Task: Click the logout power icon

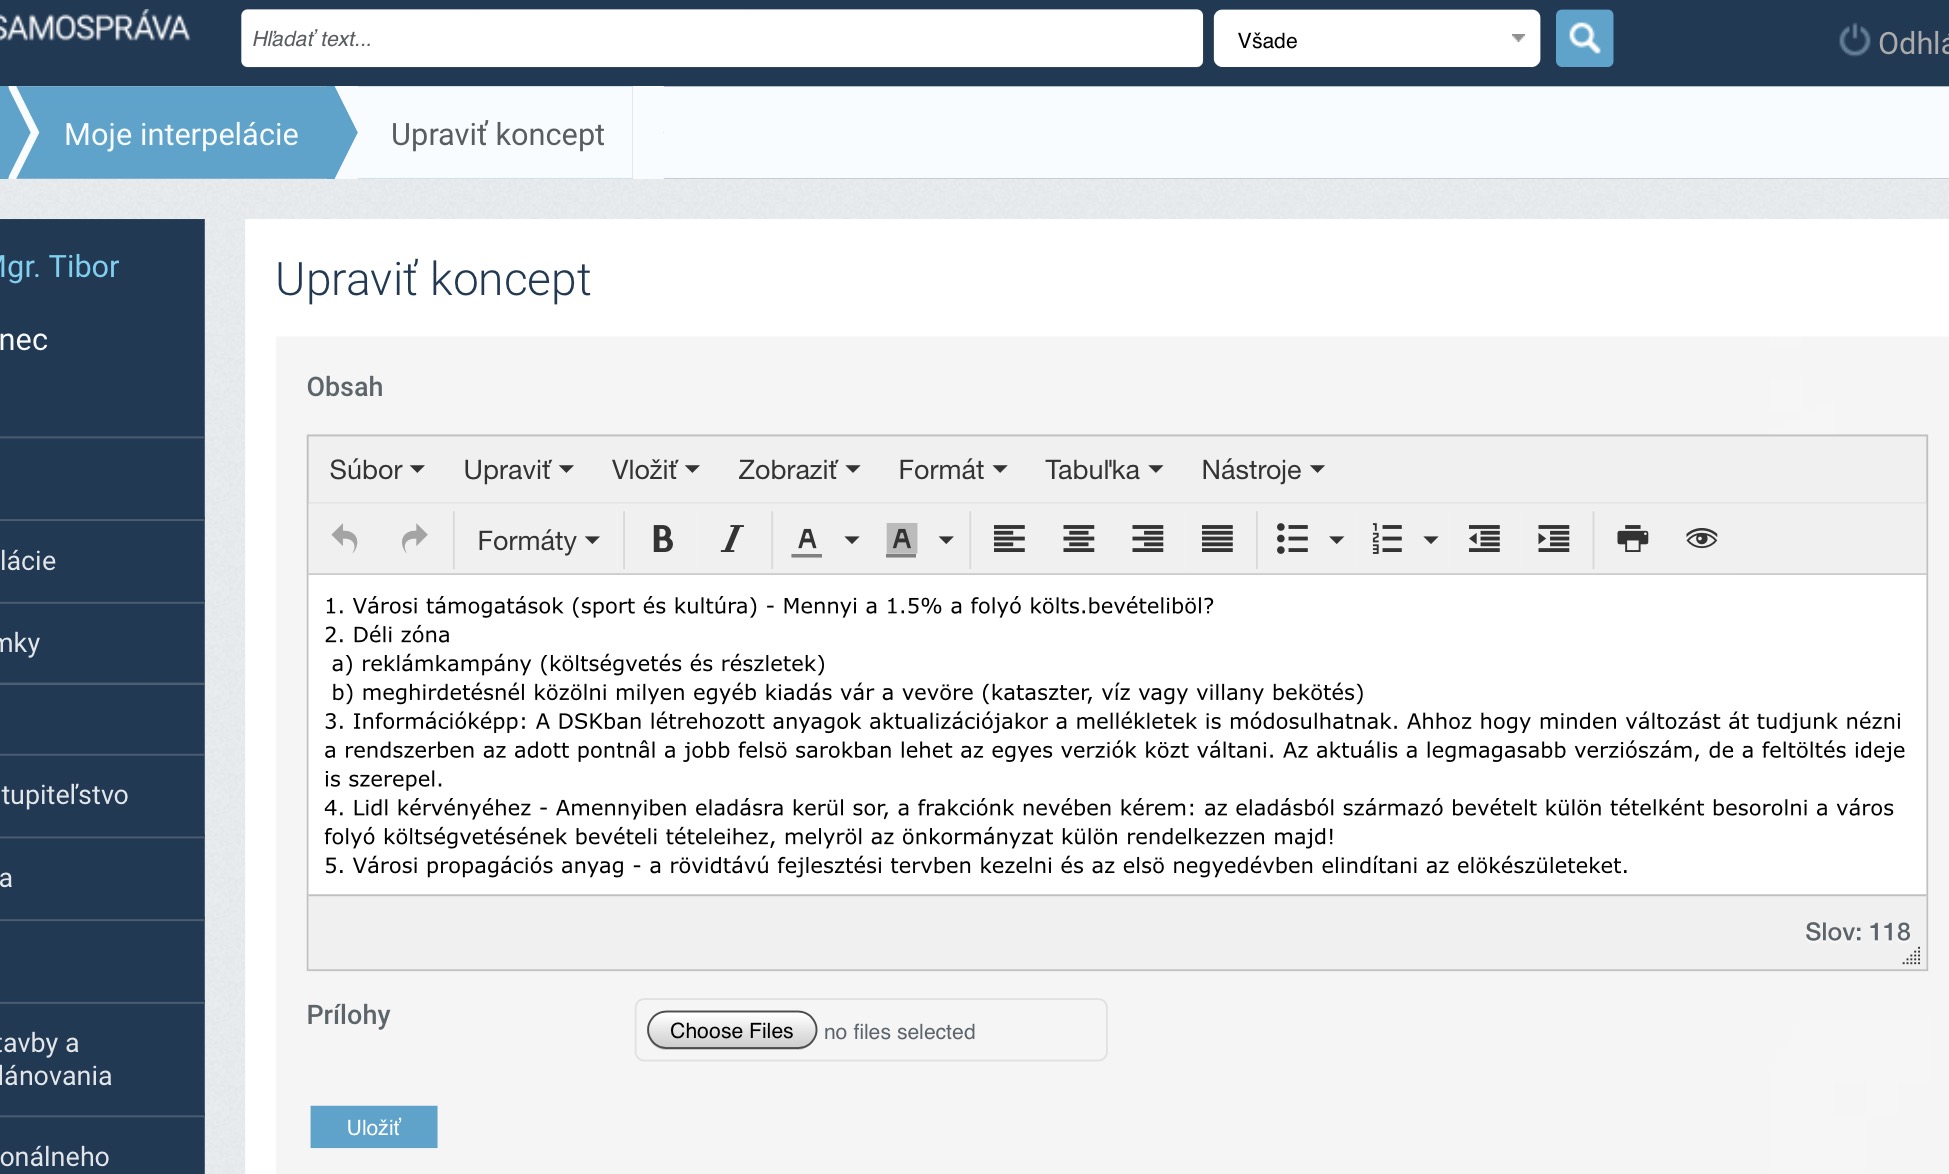Action: coord(1854,41)
